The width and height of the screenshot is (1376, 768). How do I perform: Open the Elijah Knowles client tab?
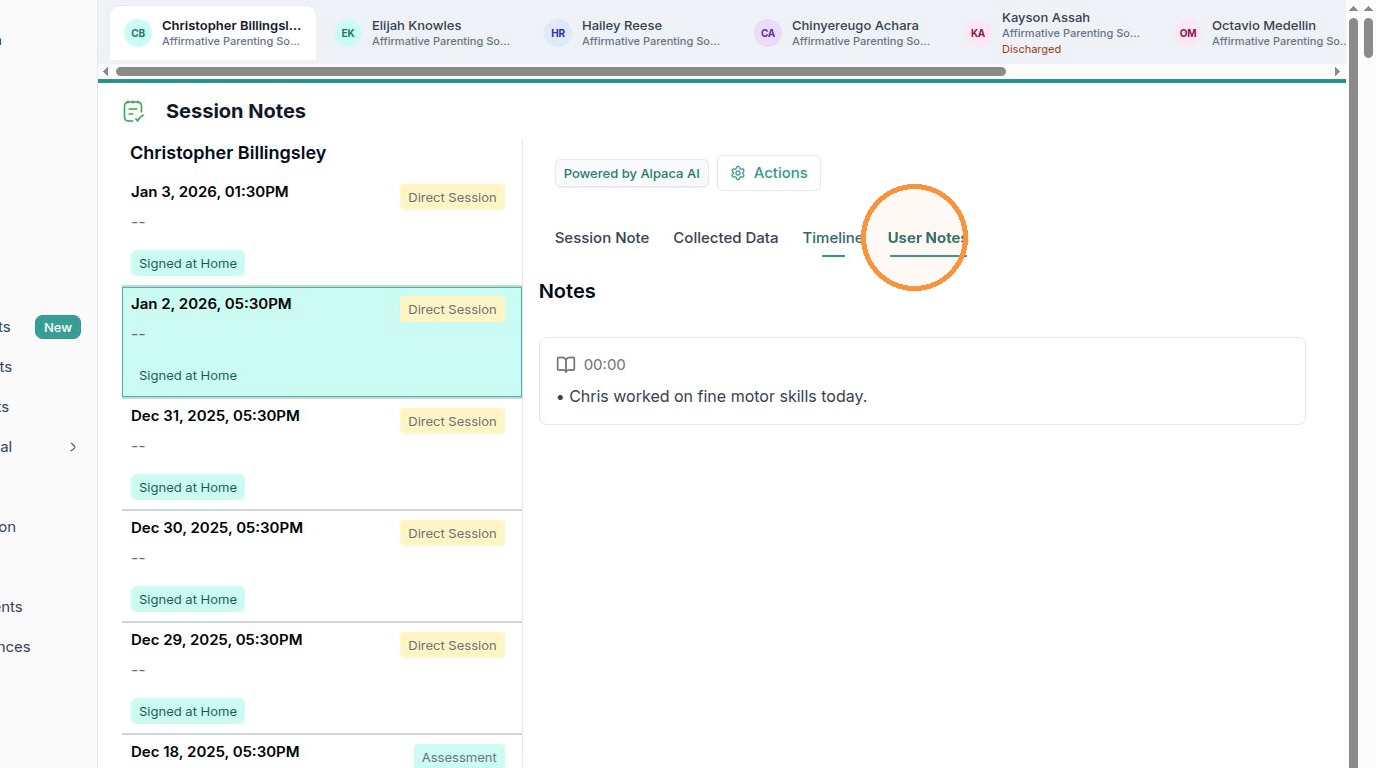tap(423, 33)
